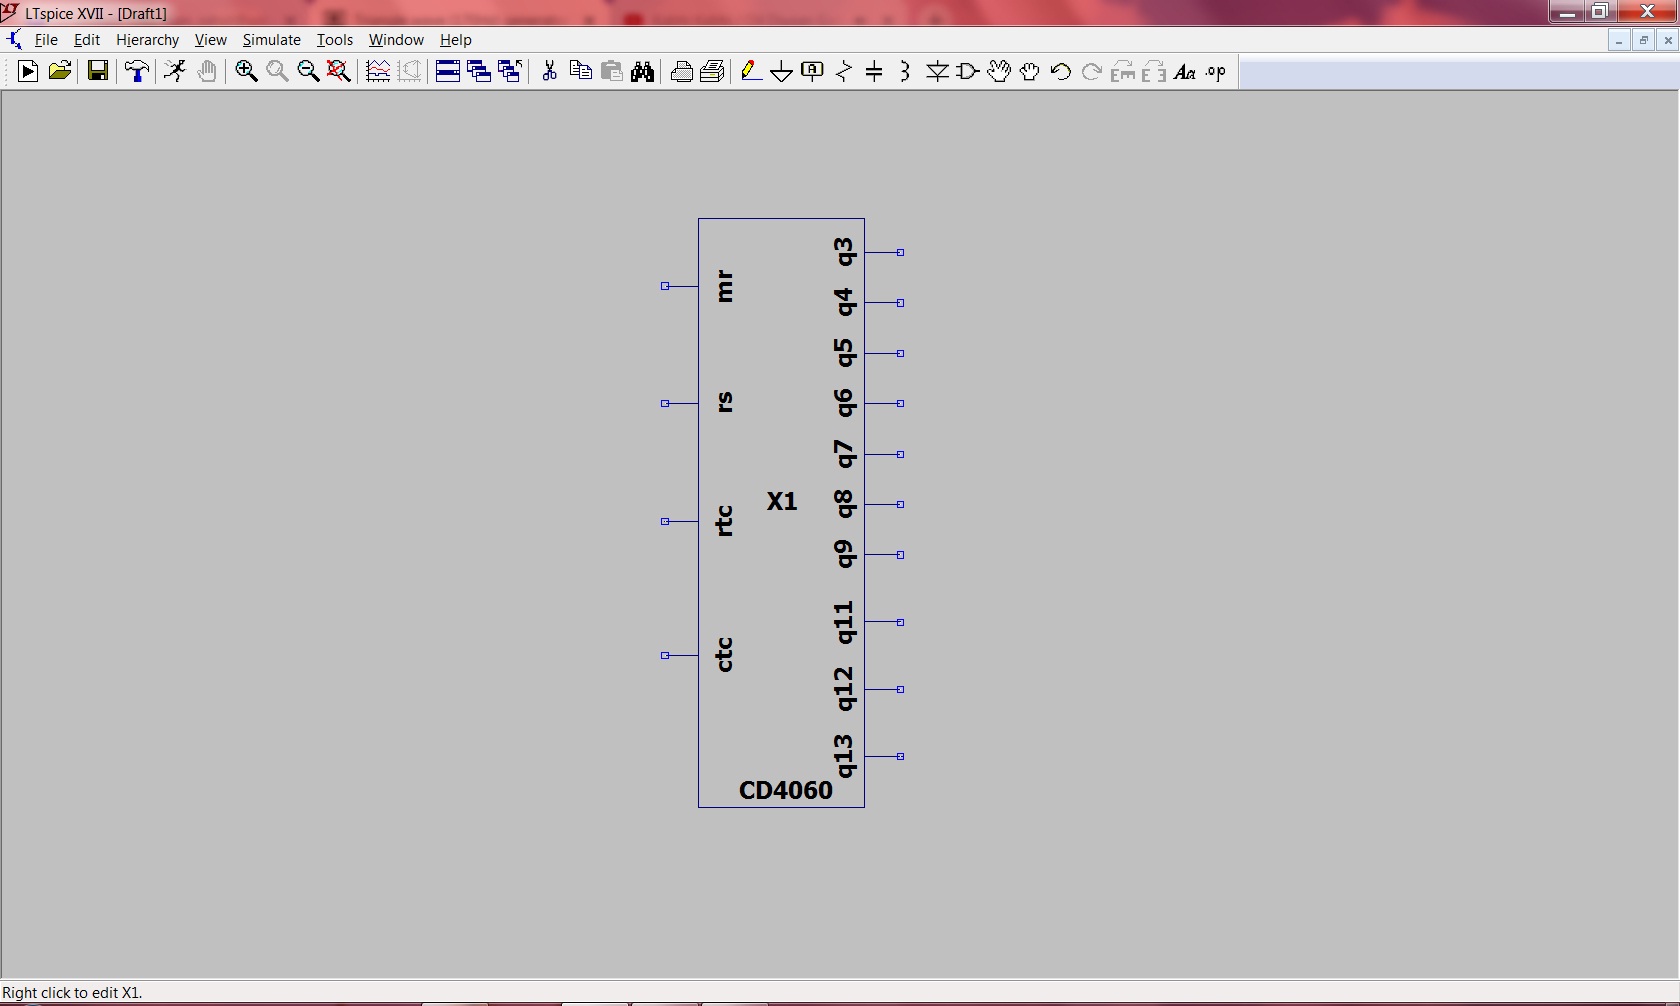Click the q6 pin label text

(845, 403)
